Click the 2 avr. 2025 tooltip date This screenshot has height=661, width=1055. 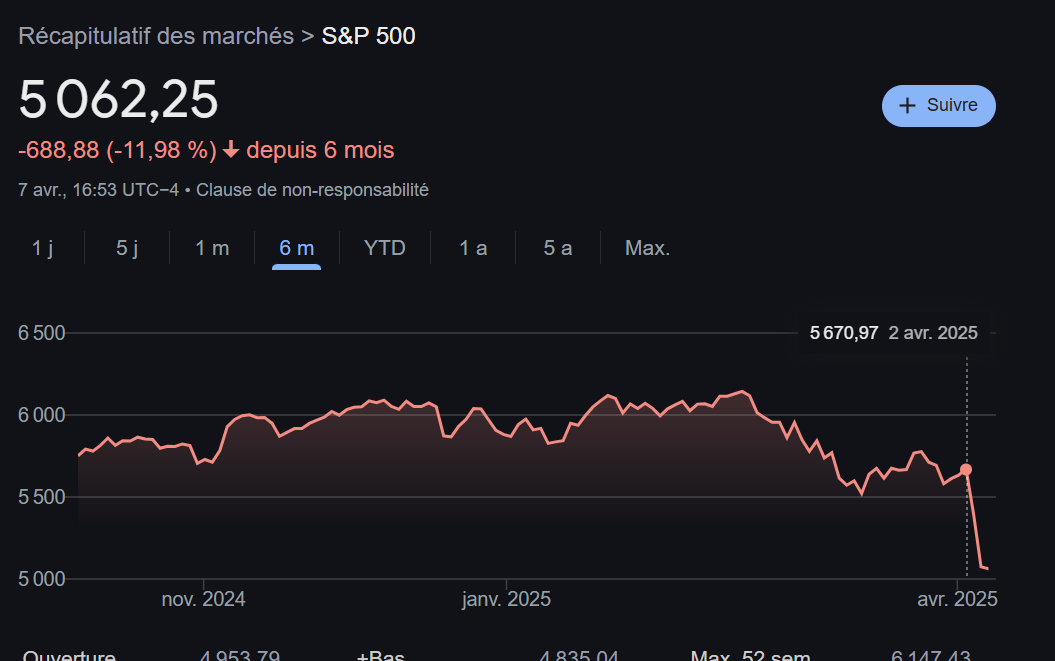coord(933,333)
